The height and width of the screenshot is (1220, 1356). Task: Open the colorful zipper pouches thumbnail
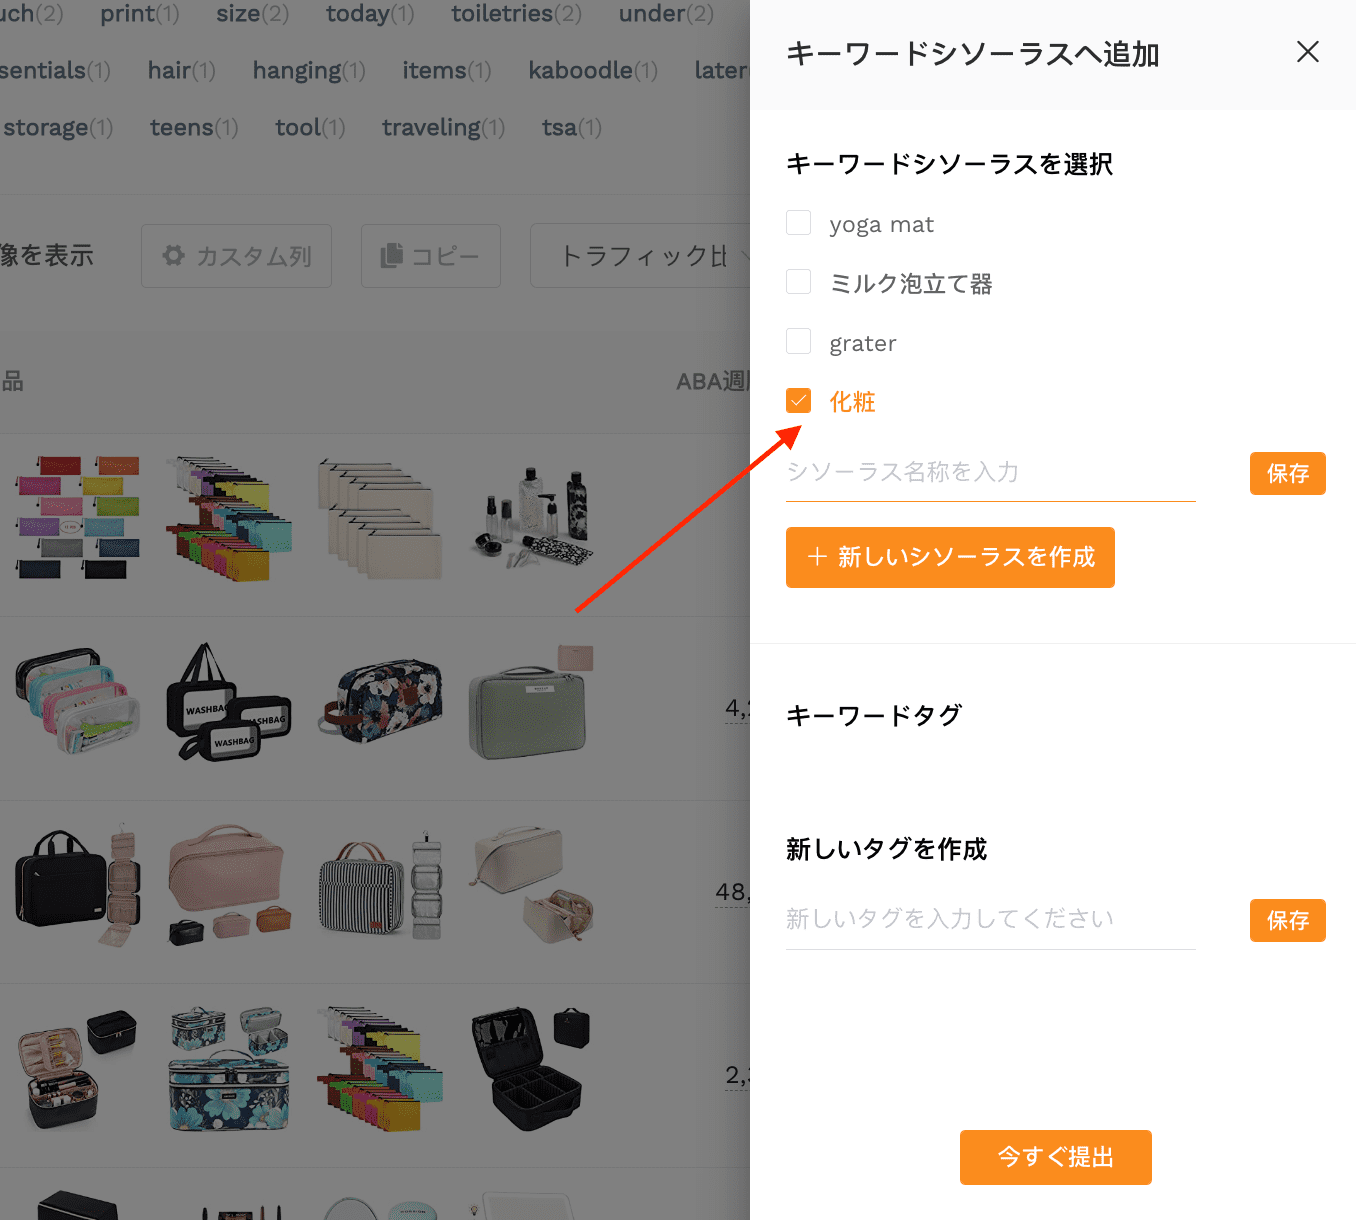coord(78,516)
